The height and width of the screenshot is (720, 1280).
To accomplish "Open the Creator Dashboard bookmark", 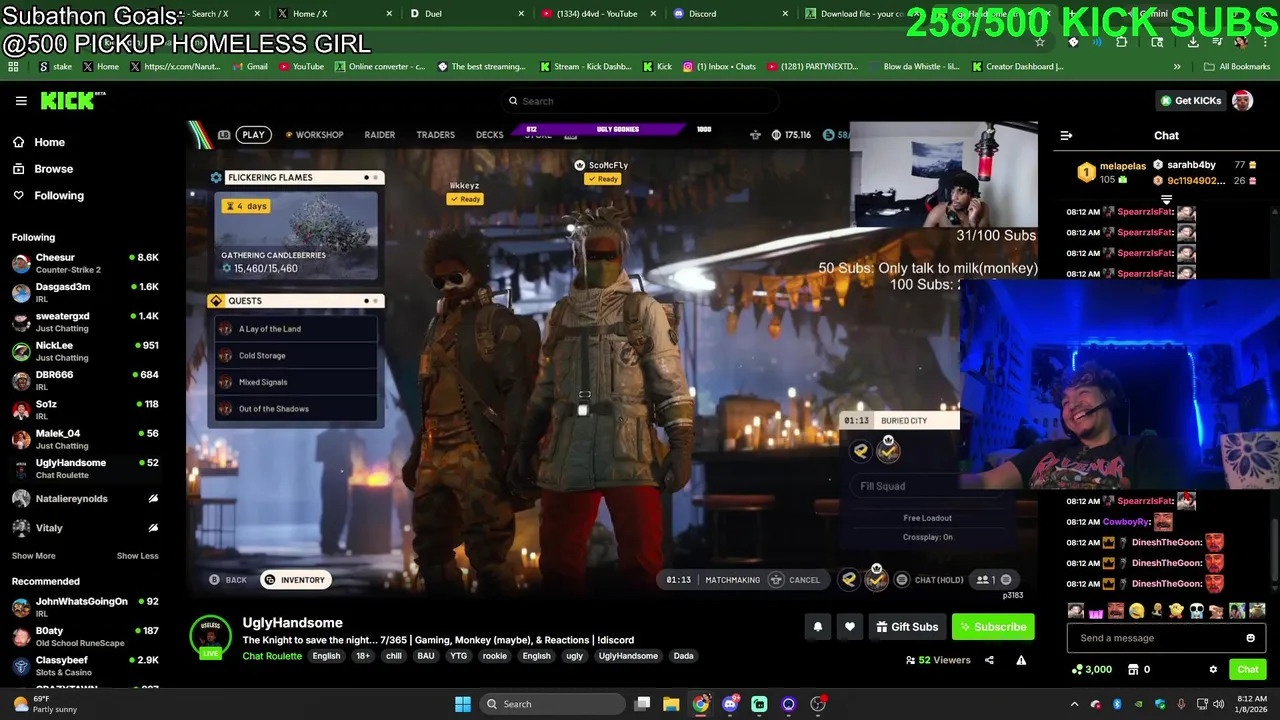I will click(1017, 67).
